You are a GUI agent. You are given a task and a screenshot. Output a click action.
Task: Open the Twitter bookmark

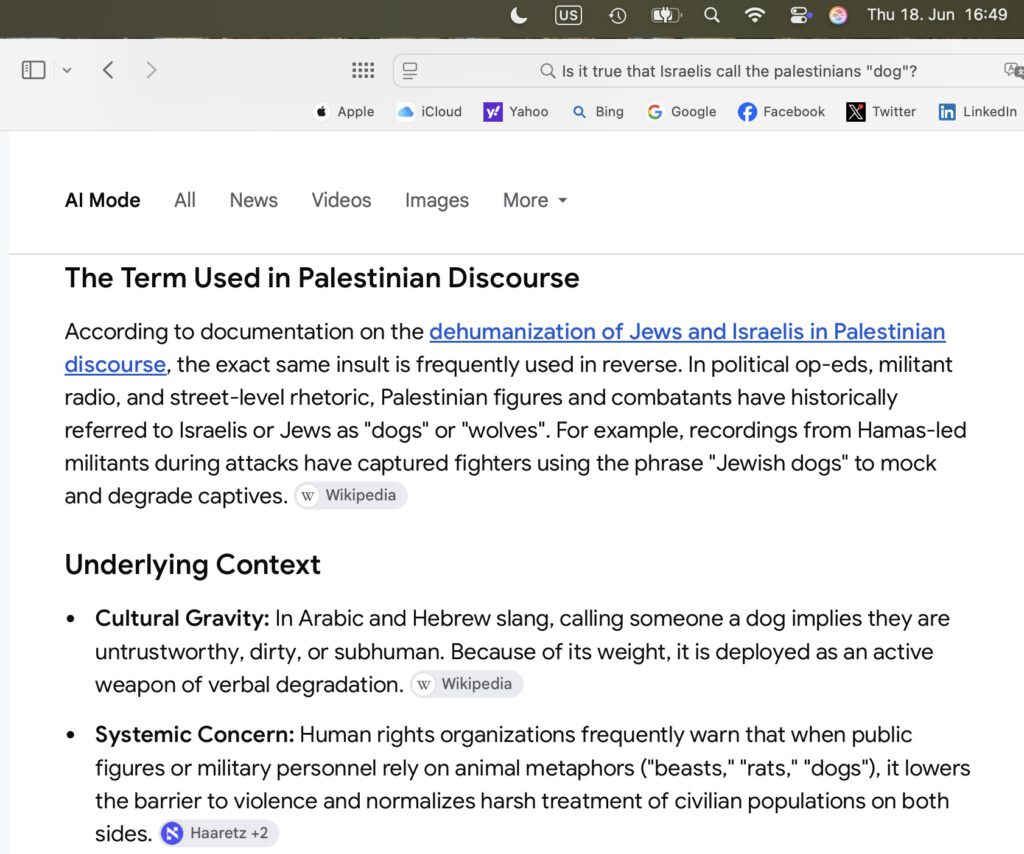[x=881, y=112]
